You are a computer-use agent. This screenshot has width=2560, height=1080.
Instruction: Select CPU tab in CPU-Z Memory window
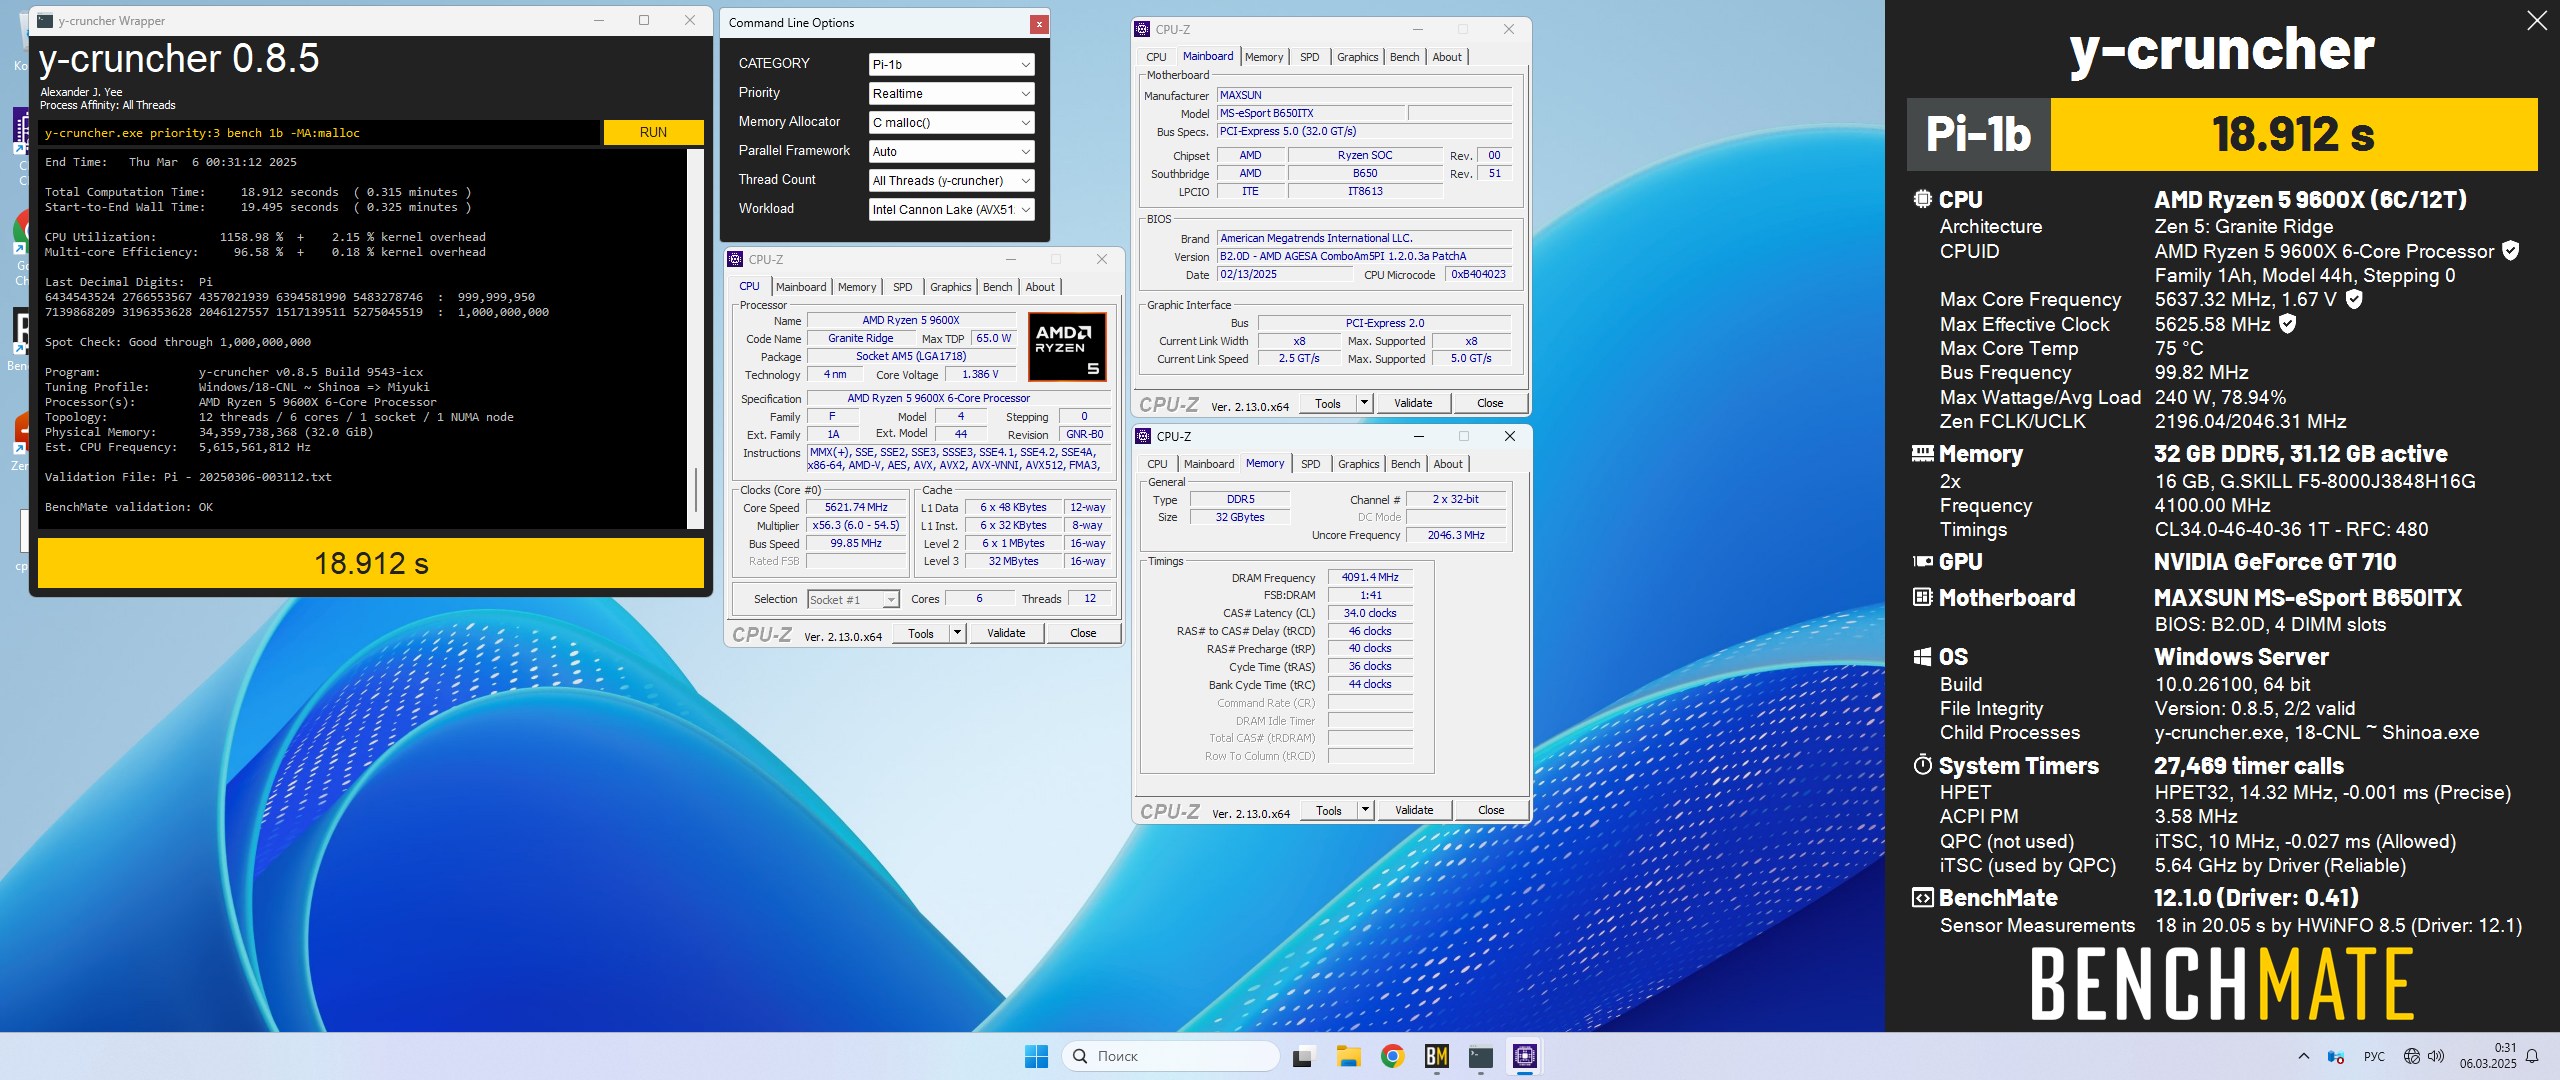point(1157,464)
